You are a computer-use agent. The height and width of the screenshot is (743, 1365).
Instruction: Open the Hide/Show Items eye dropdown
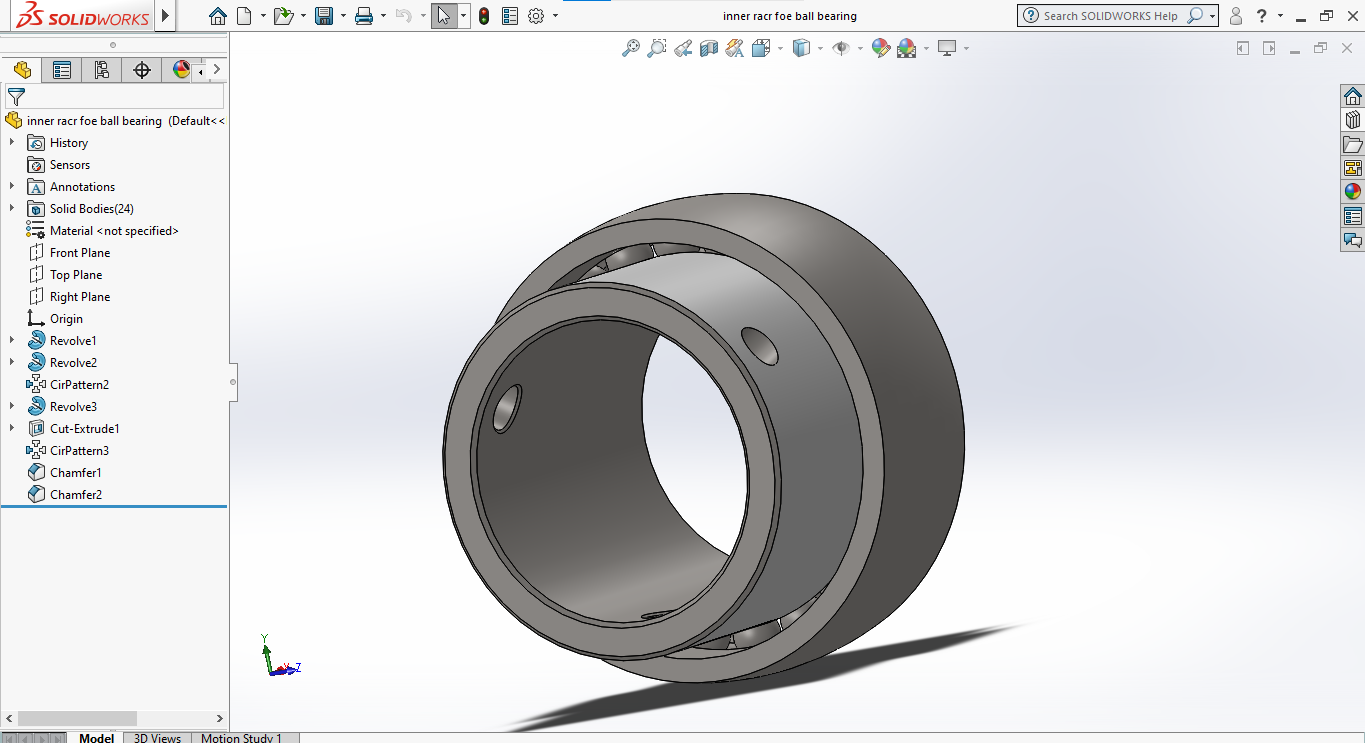coord(861,48)
